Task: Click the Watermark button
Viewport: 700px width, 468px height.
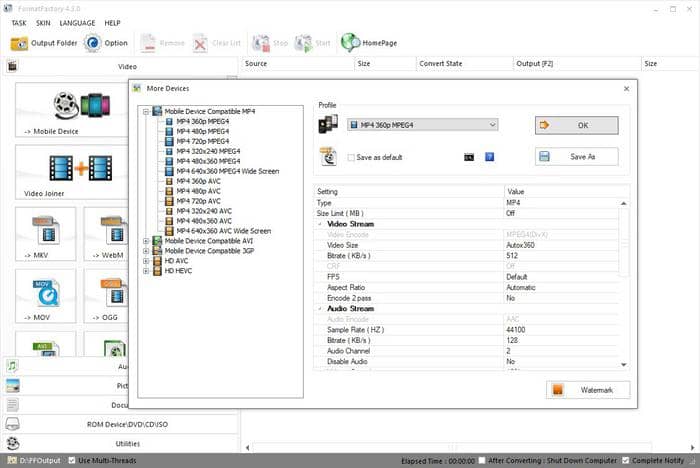Action: coord(588,389)
